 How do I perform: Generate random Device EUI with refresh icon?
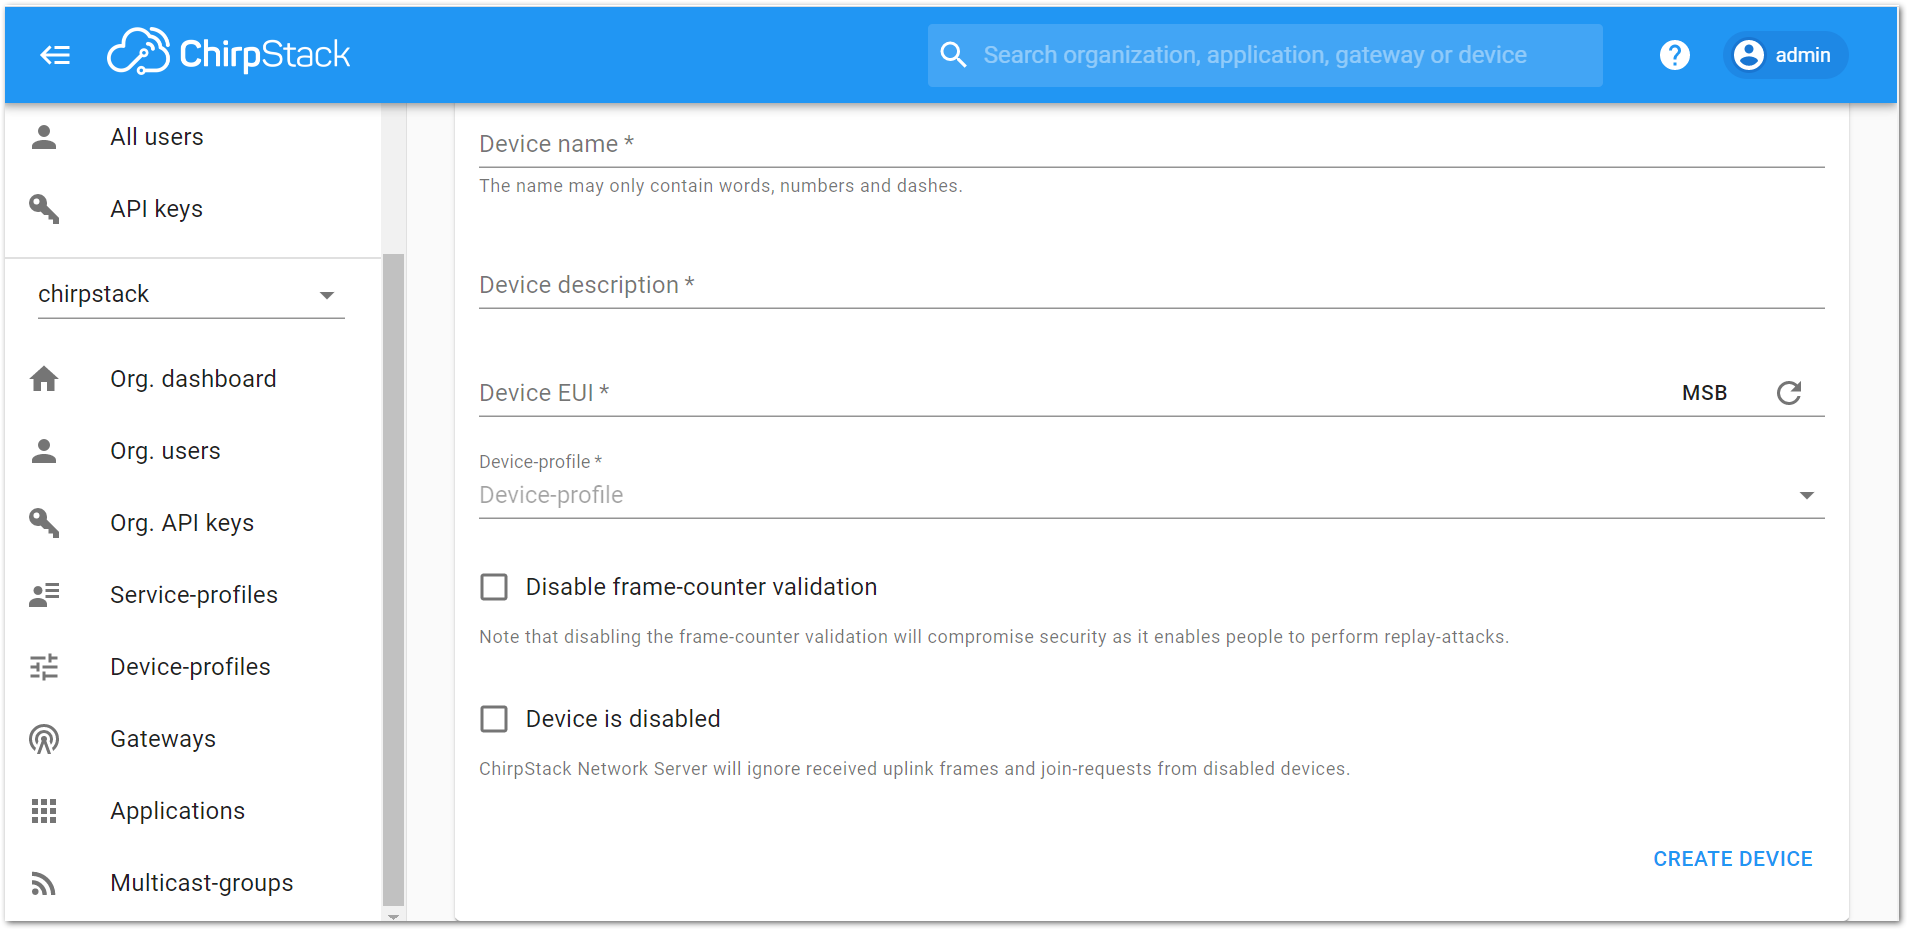click(1789, 393)
